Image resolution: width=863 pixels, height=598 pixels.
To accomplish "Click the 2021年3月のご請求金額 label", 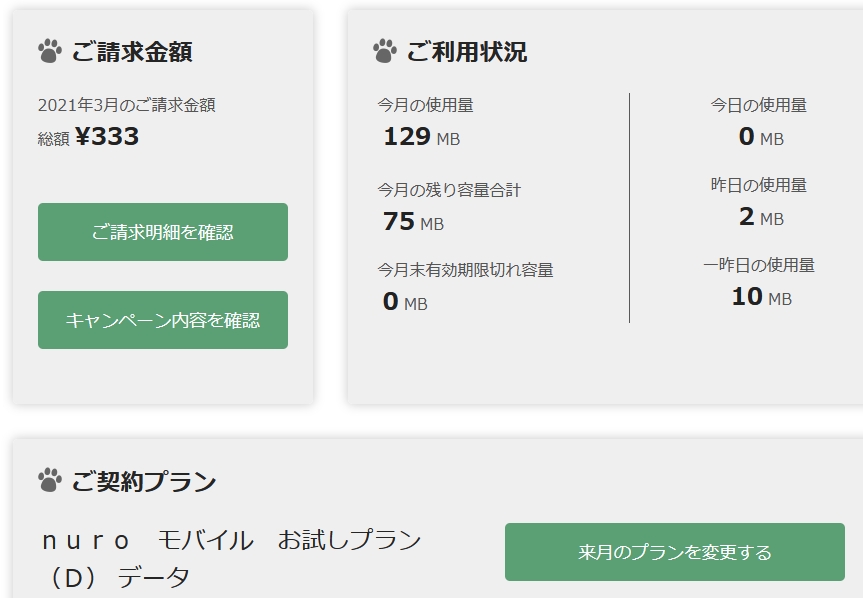I will 127,105.
